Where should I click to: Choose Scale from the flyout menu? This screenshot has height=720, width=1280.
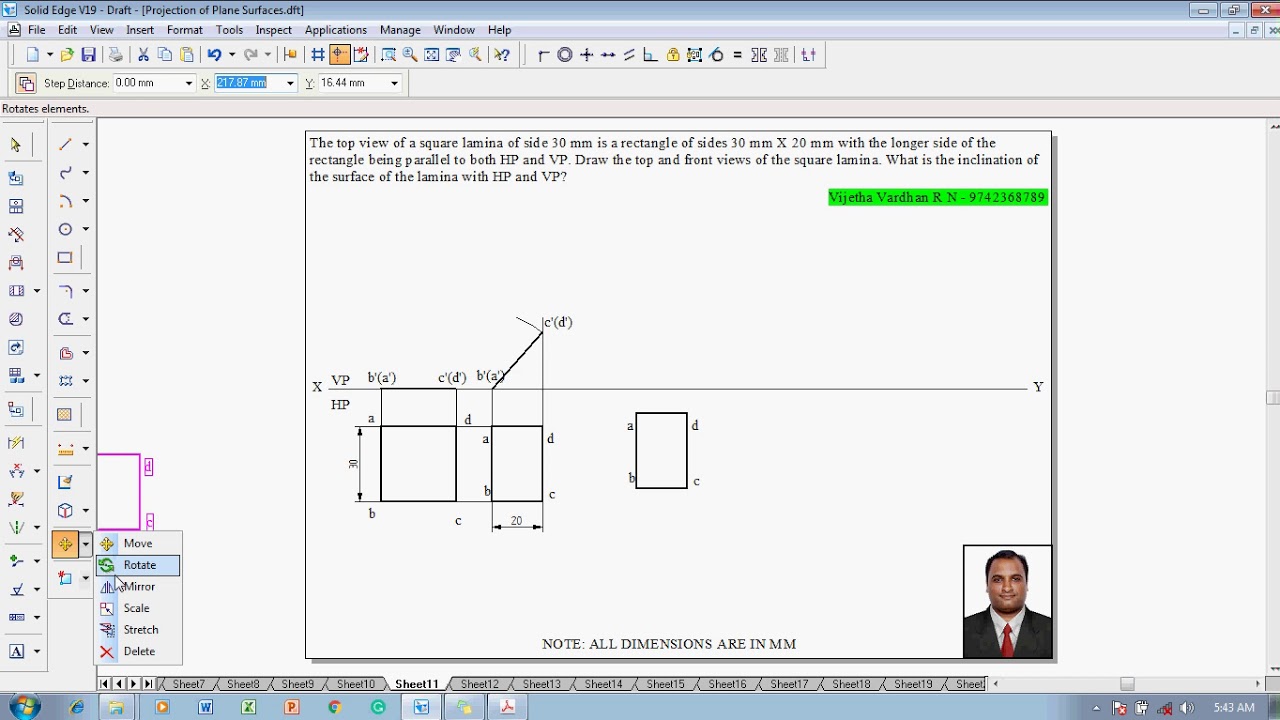click(x=138, y=608)
